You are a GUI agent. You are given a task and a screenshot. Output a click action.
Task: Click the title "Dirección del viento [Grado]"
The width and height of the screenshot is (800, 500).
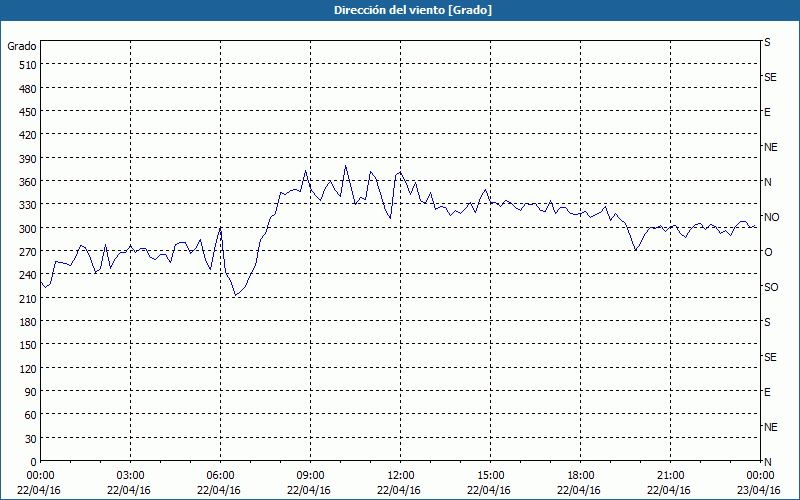pos(413,10)
